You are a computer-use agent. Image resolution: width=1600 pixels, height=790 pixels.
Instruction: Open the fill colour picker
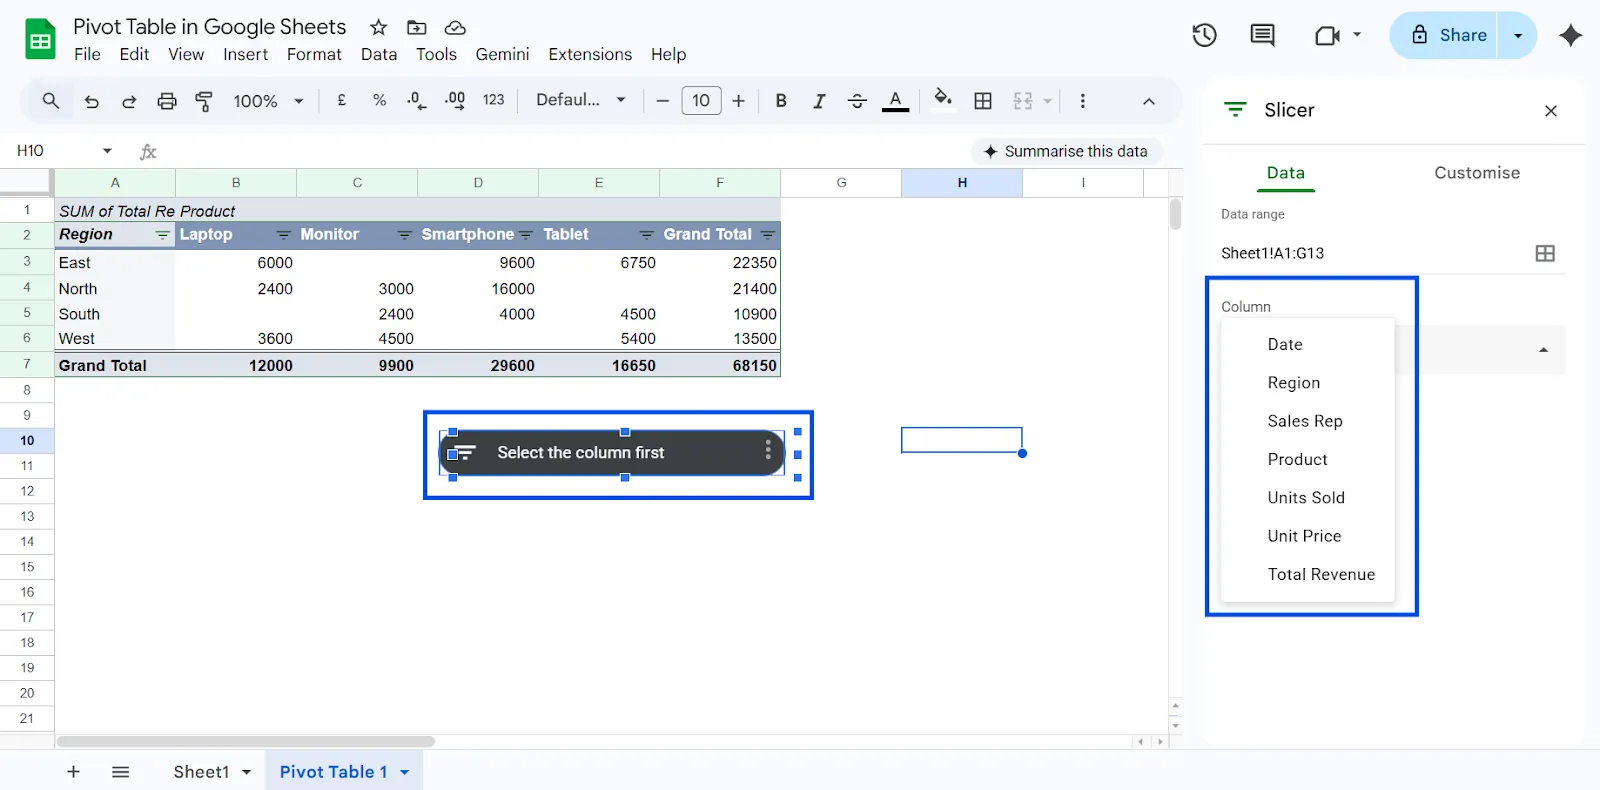(x=942, y=99)
